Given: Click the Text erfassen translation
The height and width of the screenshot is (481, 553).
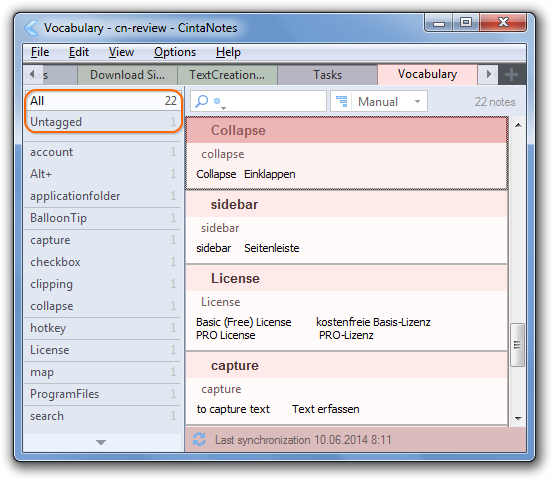Looking at the screenshot, I should [326, 409].
